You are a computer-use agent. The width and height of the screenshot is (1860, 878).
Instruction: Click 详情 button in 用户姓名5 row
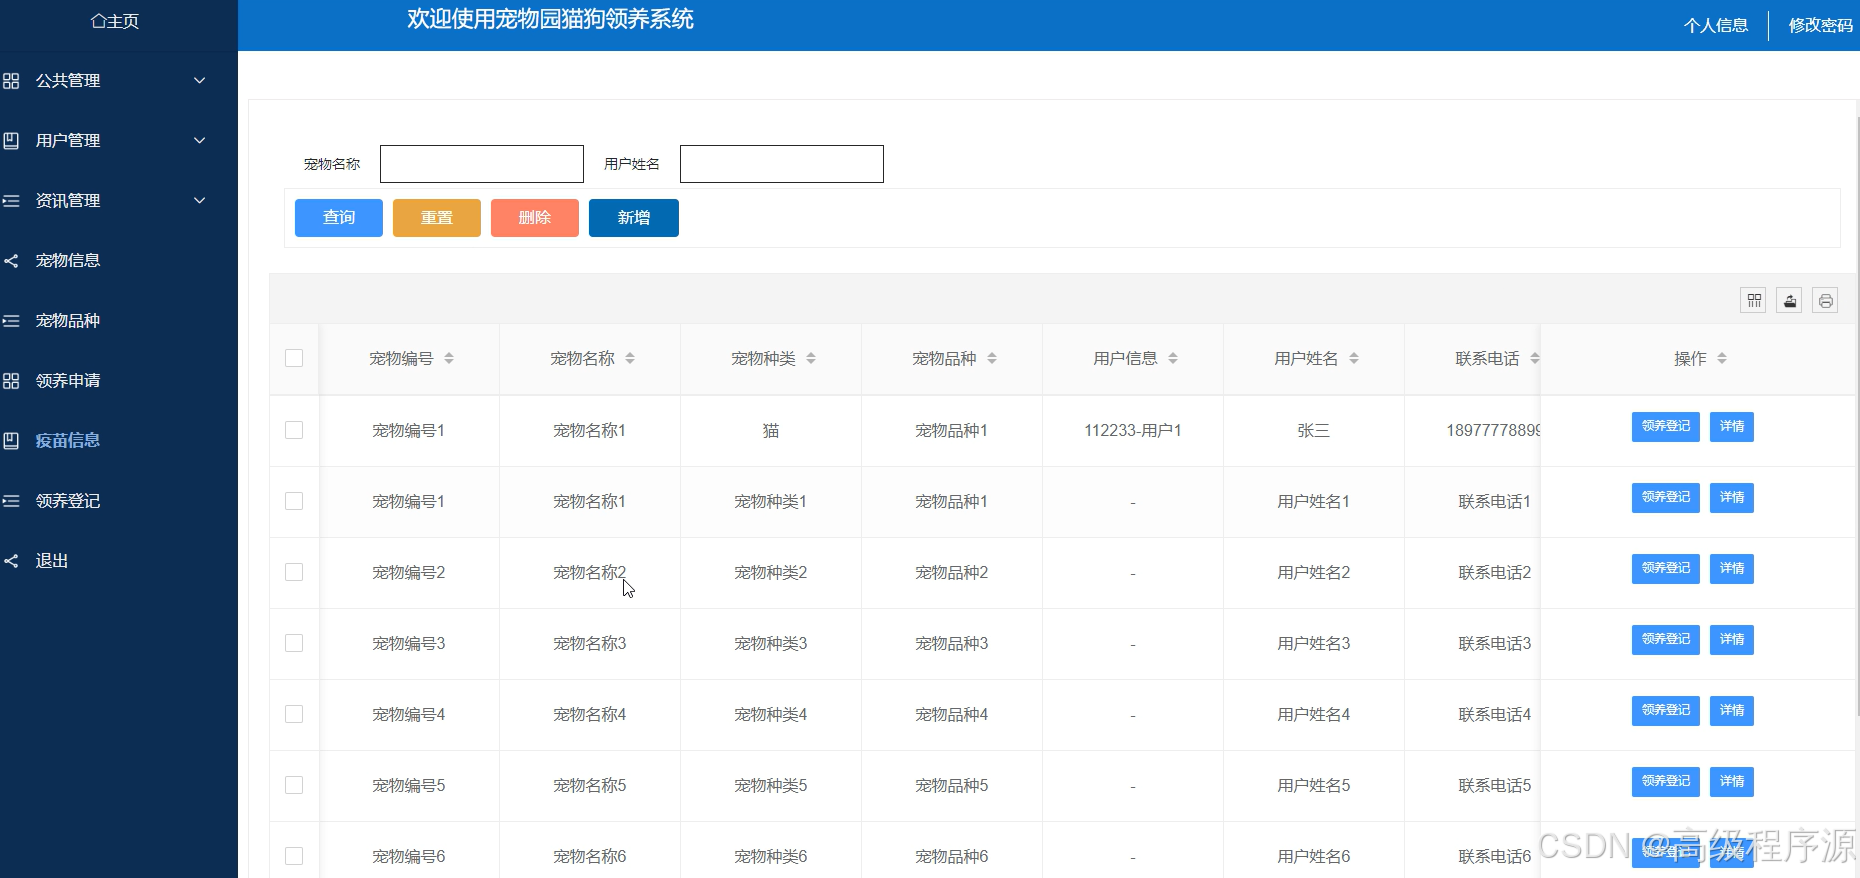pos(1732,782)
